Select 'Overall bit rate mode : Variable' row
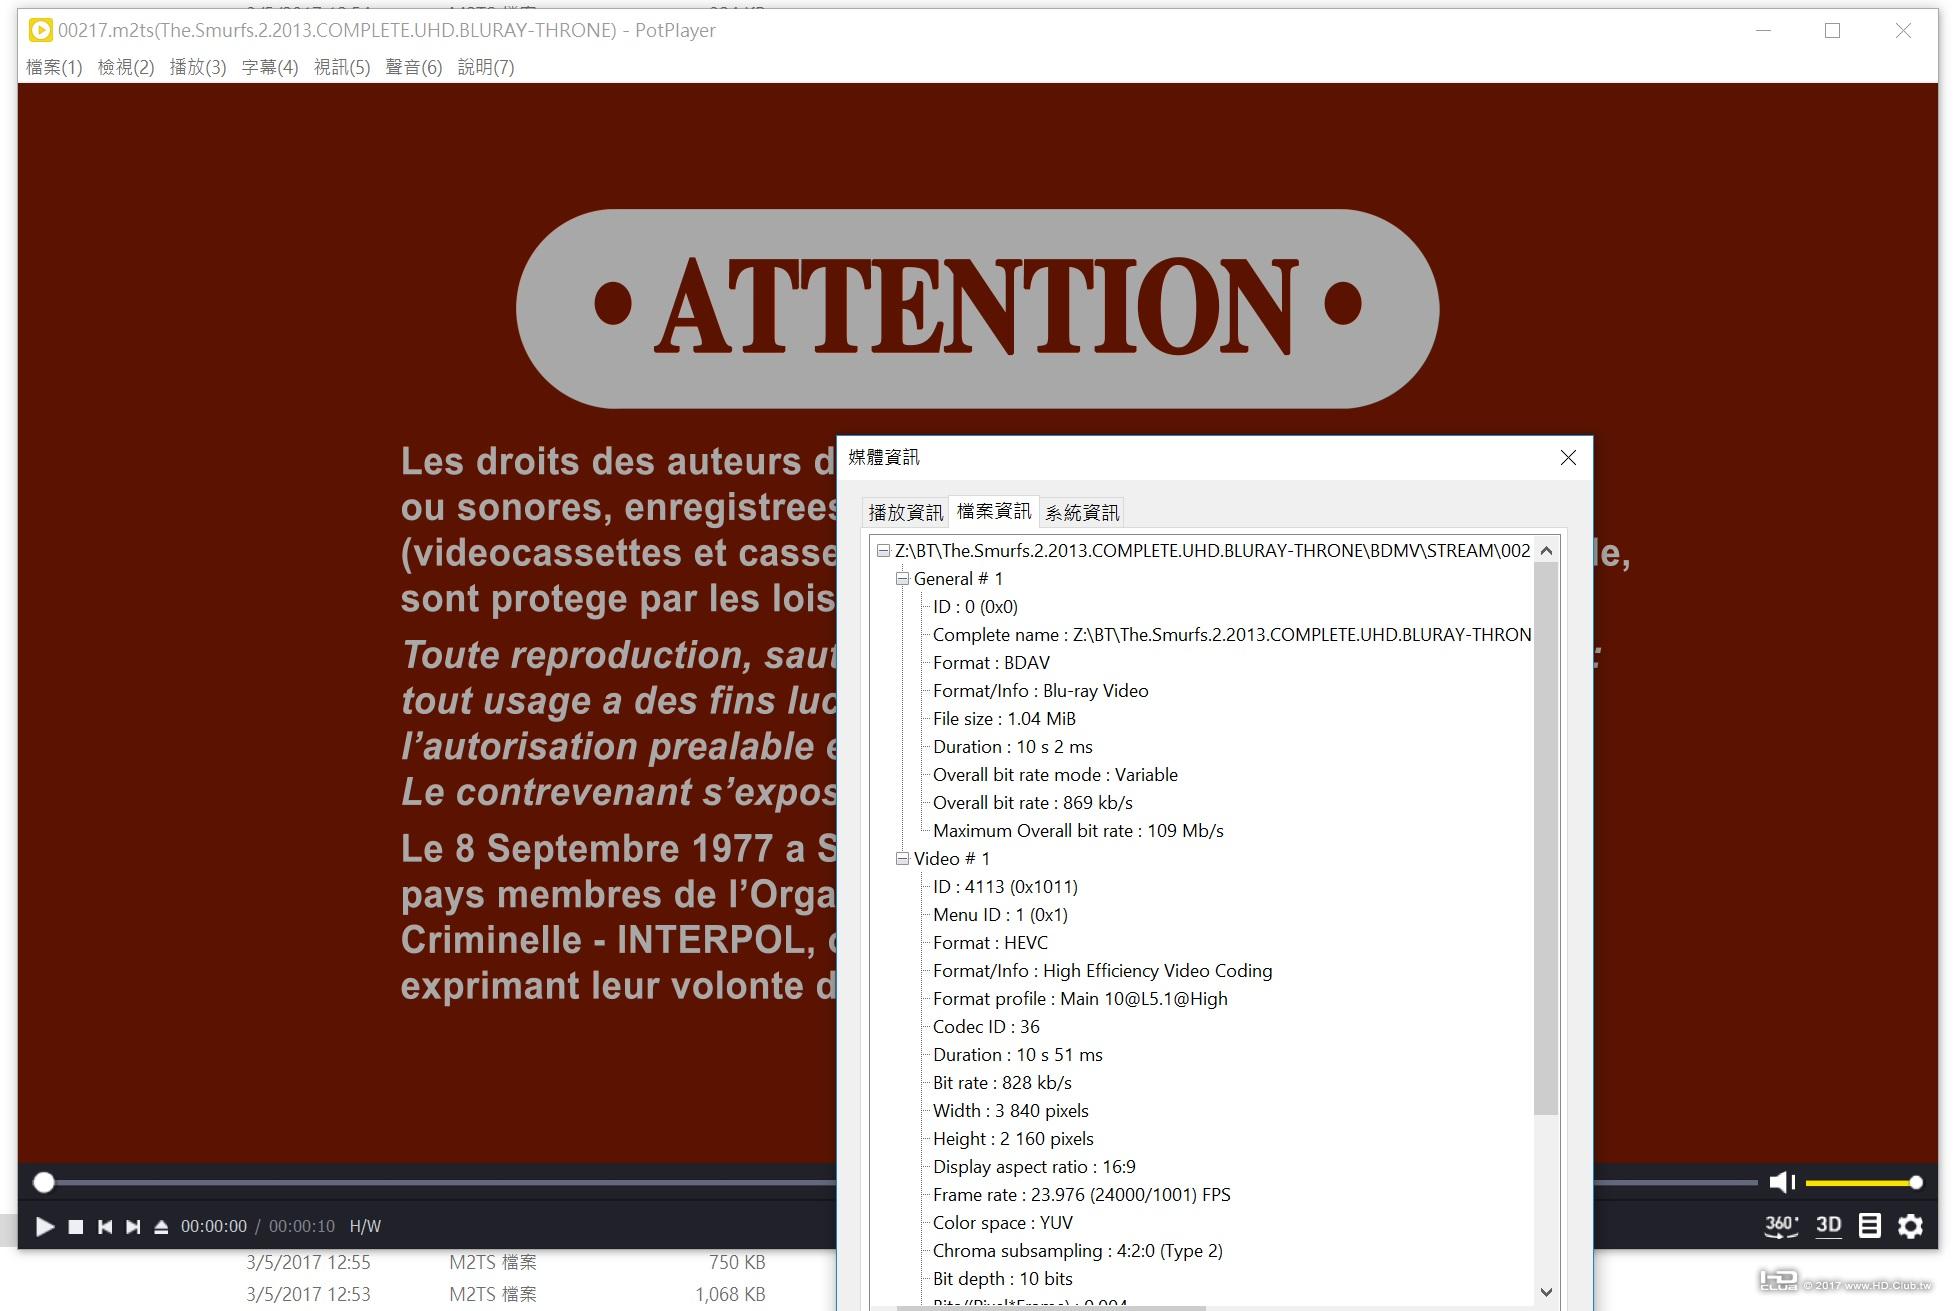 pyautogui.click(x=1055, y=774)
